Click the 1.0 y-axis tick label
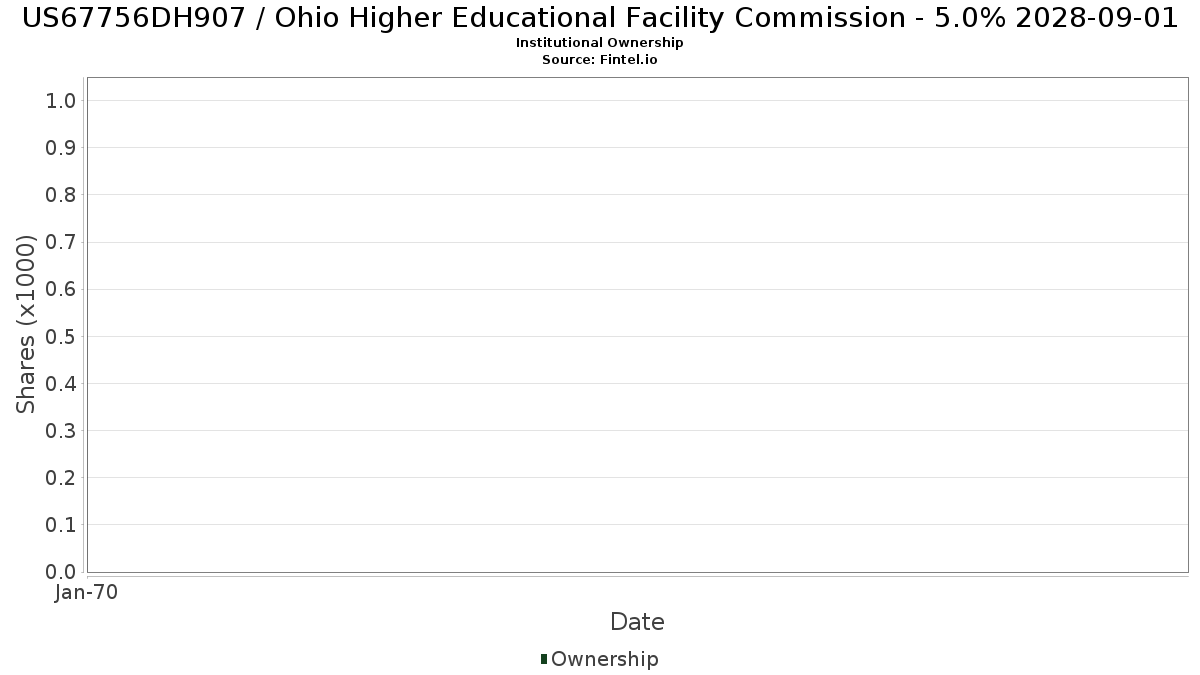 (61, 100)
